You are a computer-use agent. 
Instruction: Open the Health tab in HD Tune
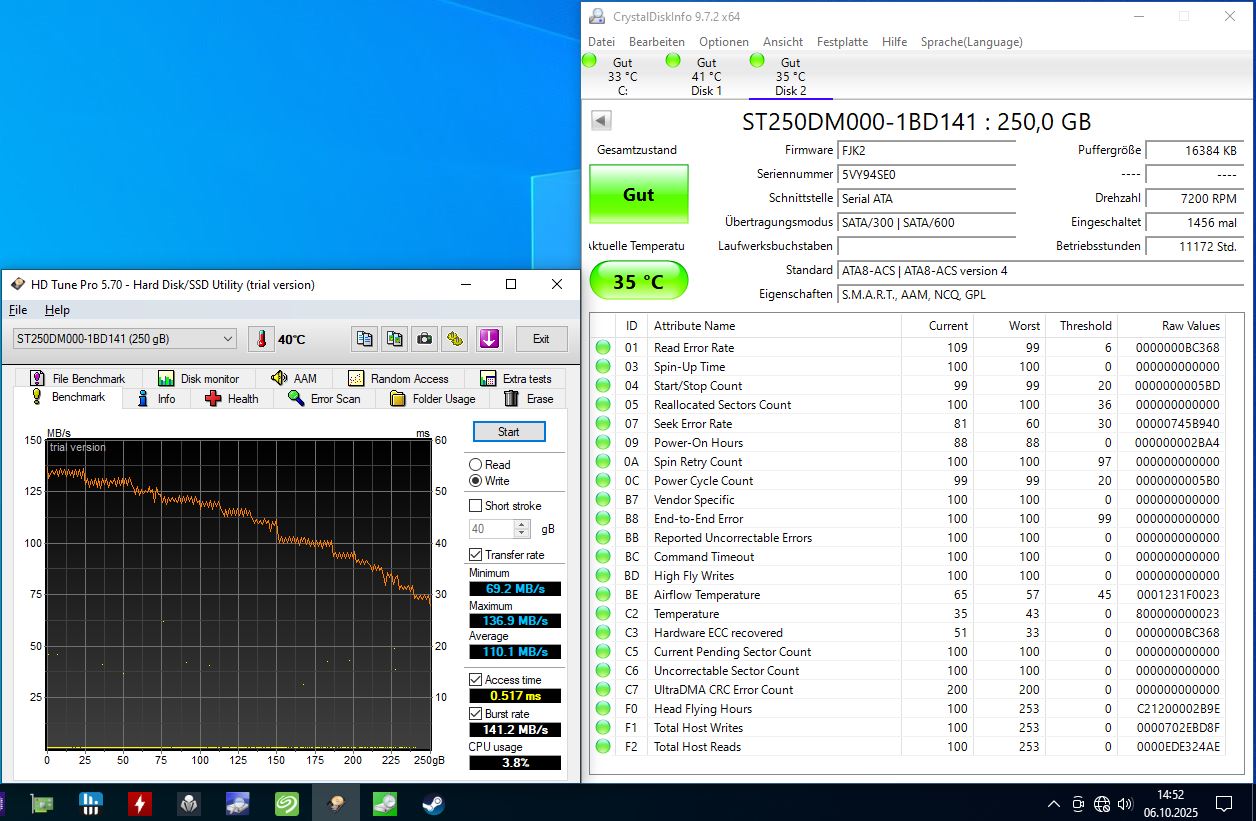pyautogui.click(x=231, y=398)
